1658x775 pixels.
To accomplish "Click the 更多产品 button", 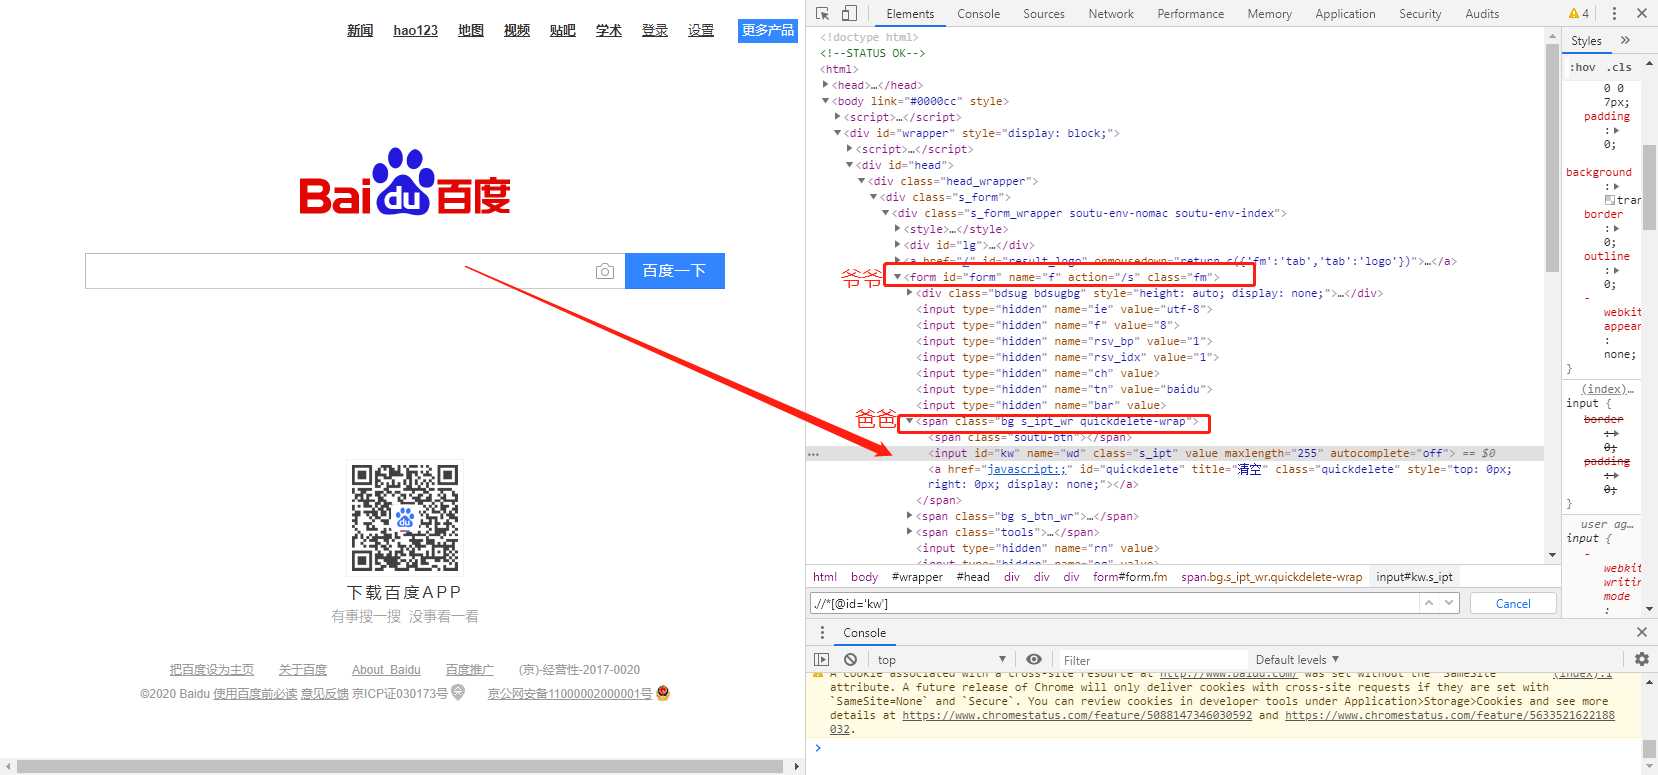I will click(x=768, y=31).
